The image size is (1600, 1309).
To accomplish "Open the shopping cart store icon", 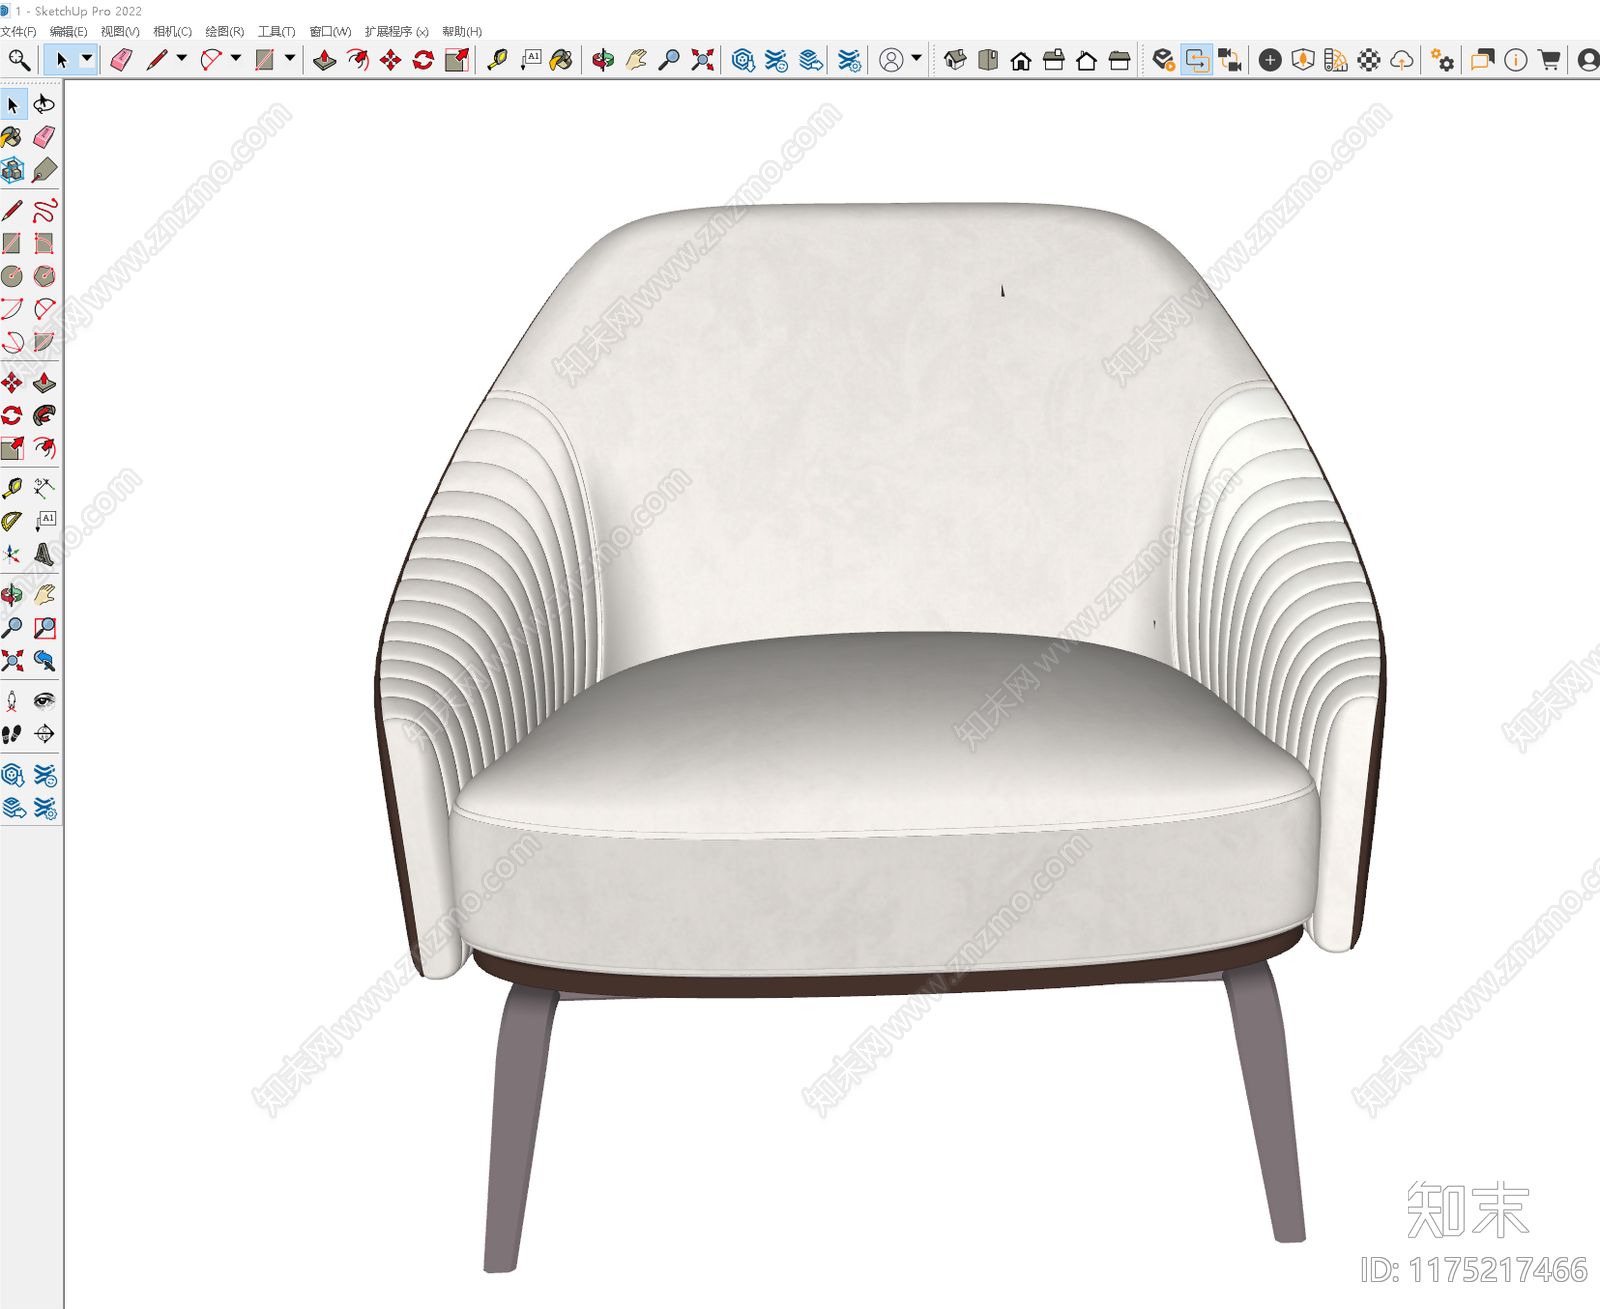I will pos(1549,60).
